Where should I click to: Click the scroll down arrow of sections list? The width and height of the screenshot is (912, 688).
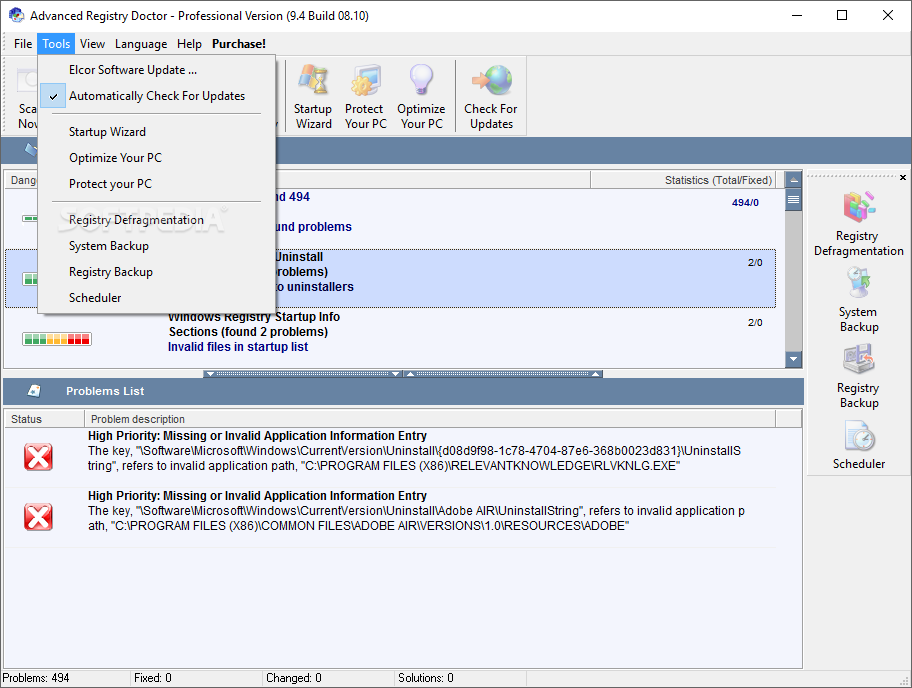click(x=793, y=359)
